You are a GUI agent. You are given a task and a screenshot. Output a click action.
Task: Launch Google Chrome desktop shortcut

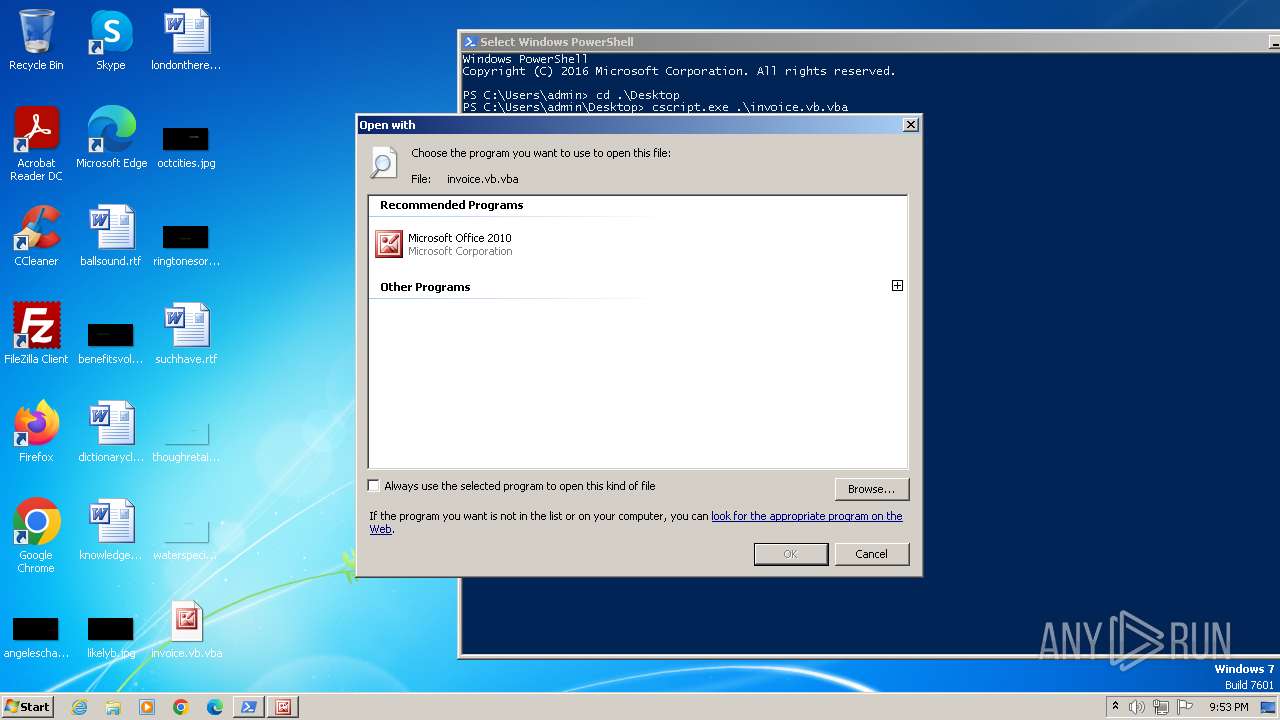[36, 536]
